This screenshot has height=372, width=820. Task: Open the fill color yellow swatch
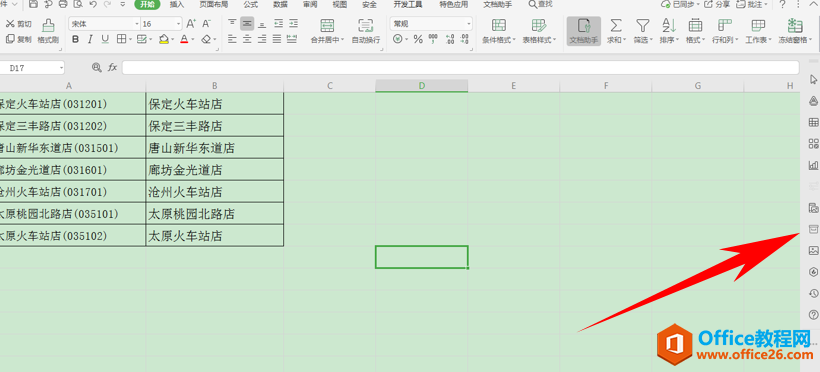pos(164,39)
